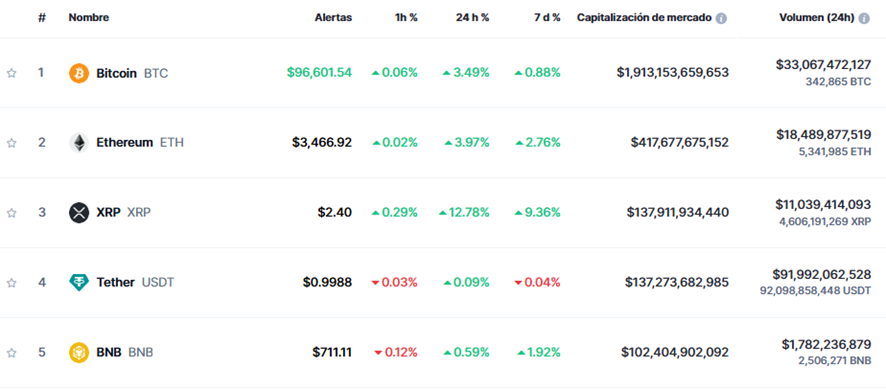This screenshot has width=886, height=391.
Task: Favorite XRP using its star
Action: click(11, 213)
